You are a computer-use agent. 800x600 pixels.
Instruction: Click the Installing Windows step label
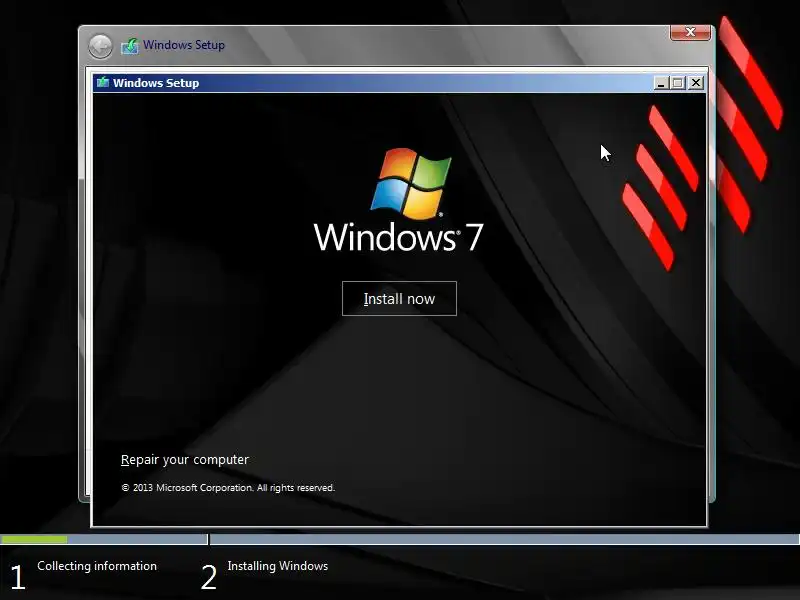click(278, 566)
